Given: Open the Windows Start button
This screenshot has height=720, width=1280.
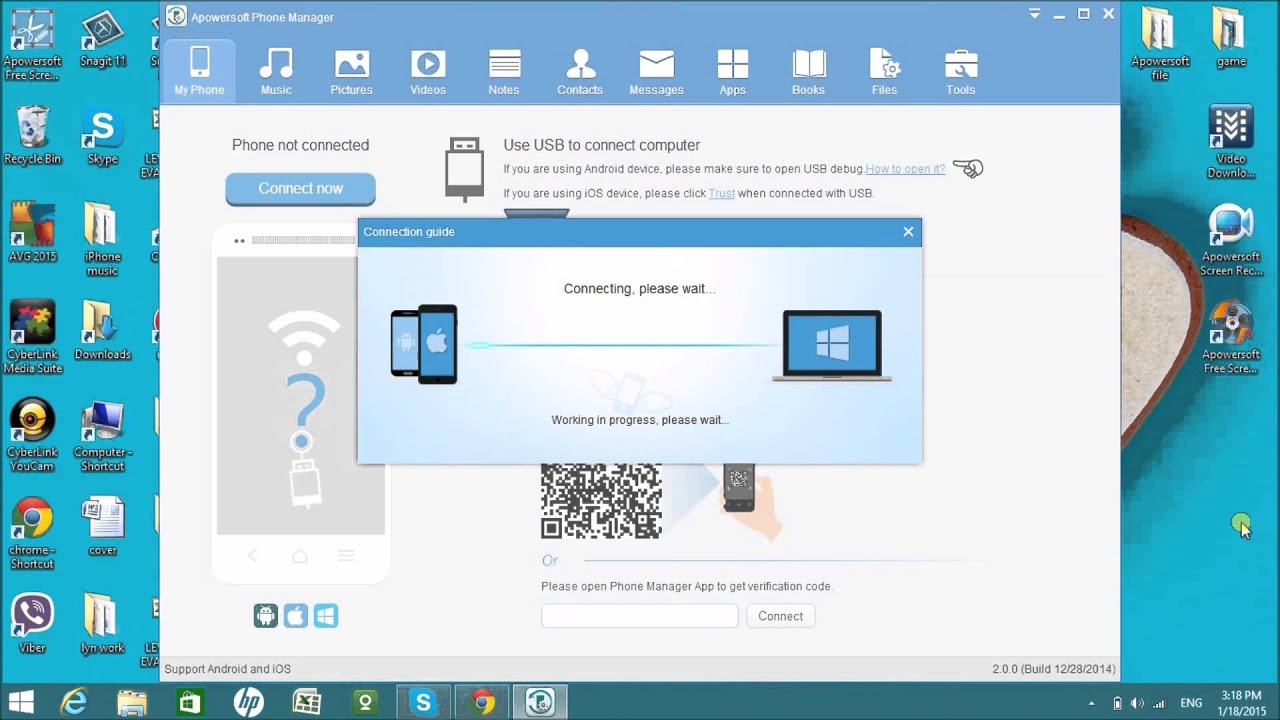Looking at the screenshot, I should click(x=21, y=703).
